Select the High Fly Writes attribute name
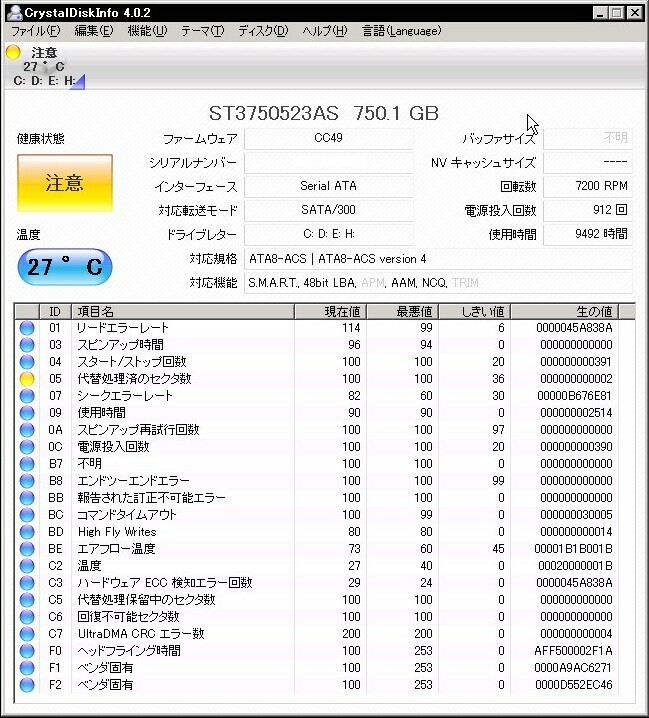Screen dimensions: 649x718 117,532
